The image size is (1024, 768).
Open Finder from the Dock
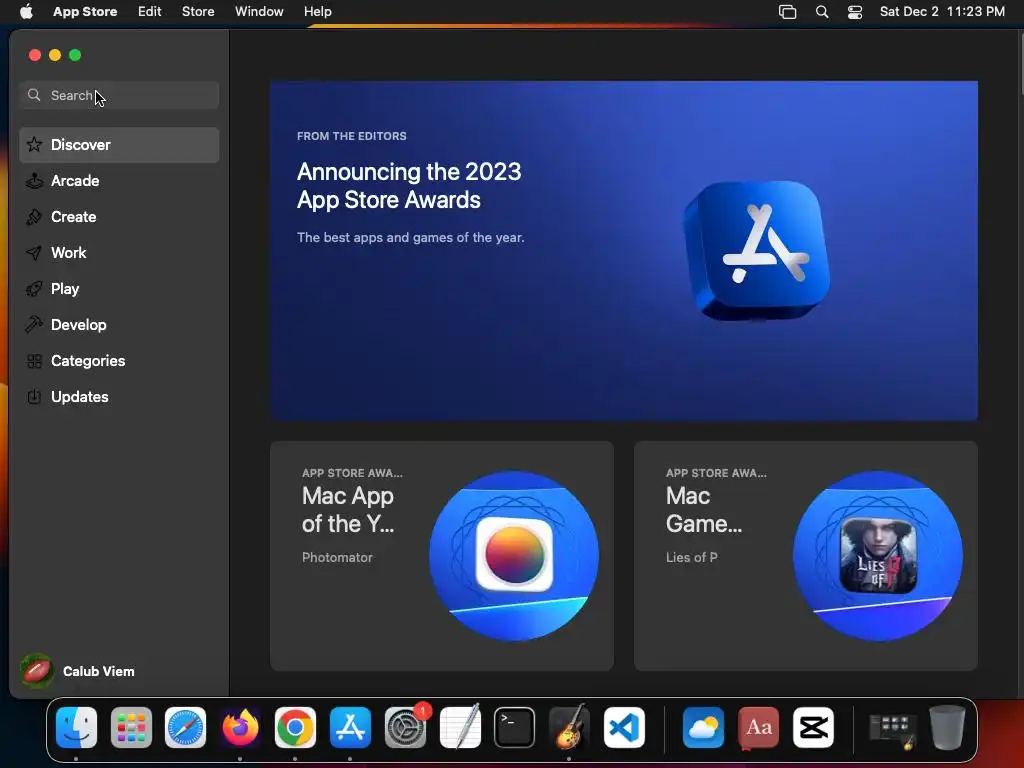coord(76,728)
